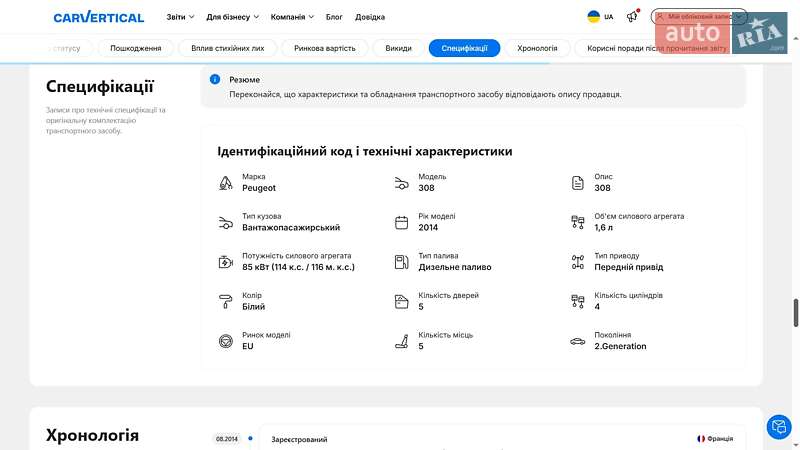Switch to the Вплив стихійних лих tab
Screen dimensions: 800x450
(228, 48)
